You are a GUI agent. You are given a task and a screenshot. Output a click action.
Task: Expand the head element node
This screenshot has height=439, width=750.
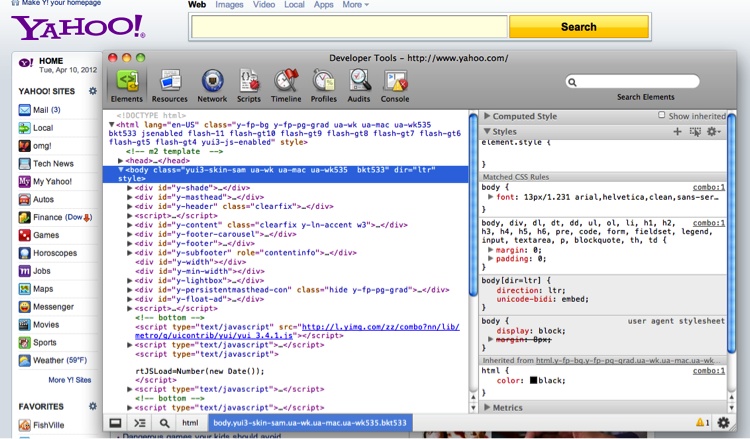tap(121, 161)
